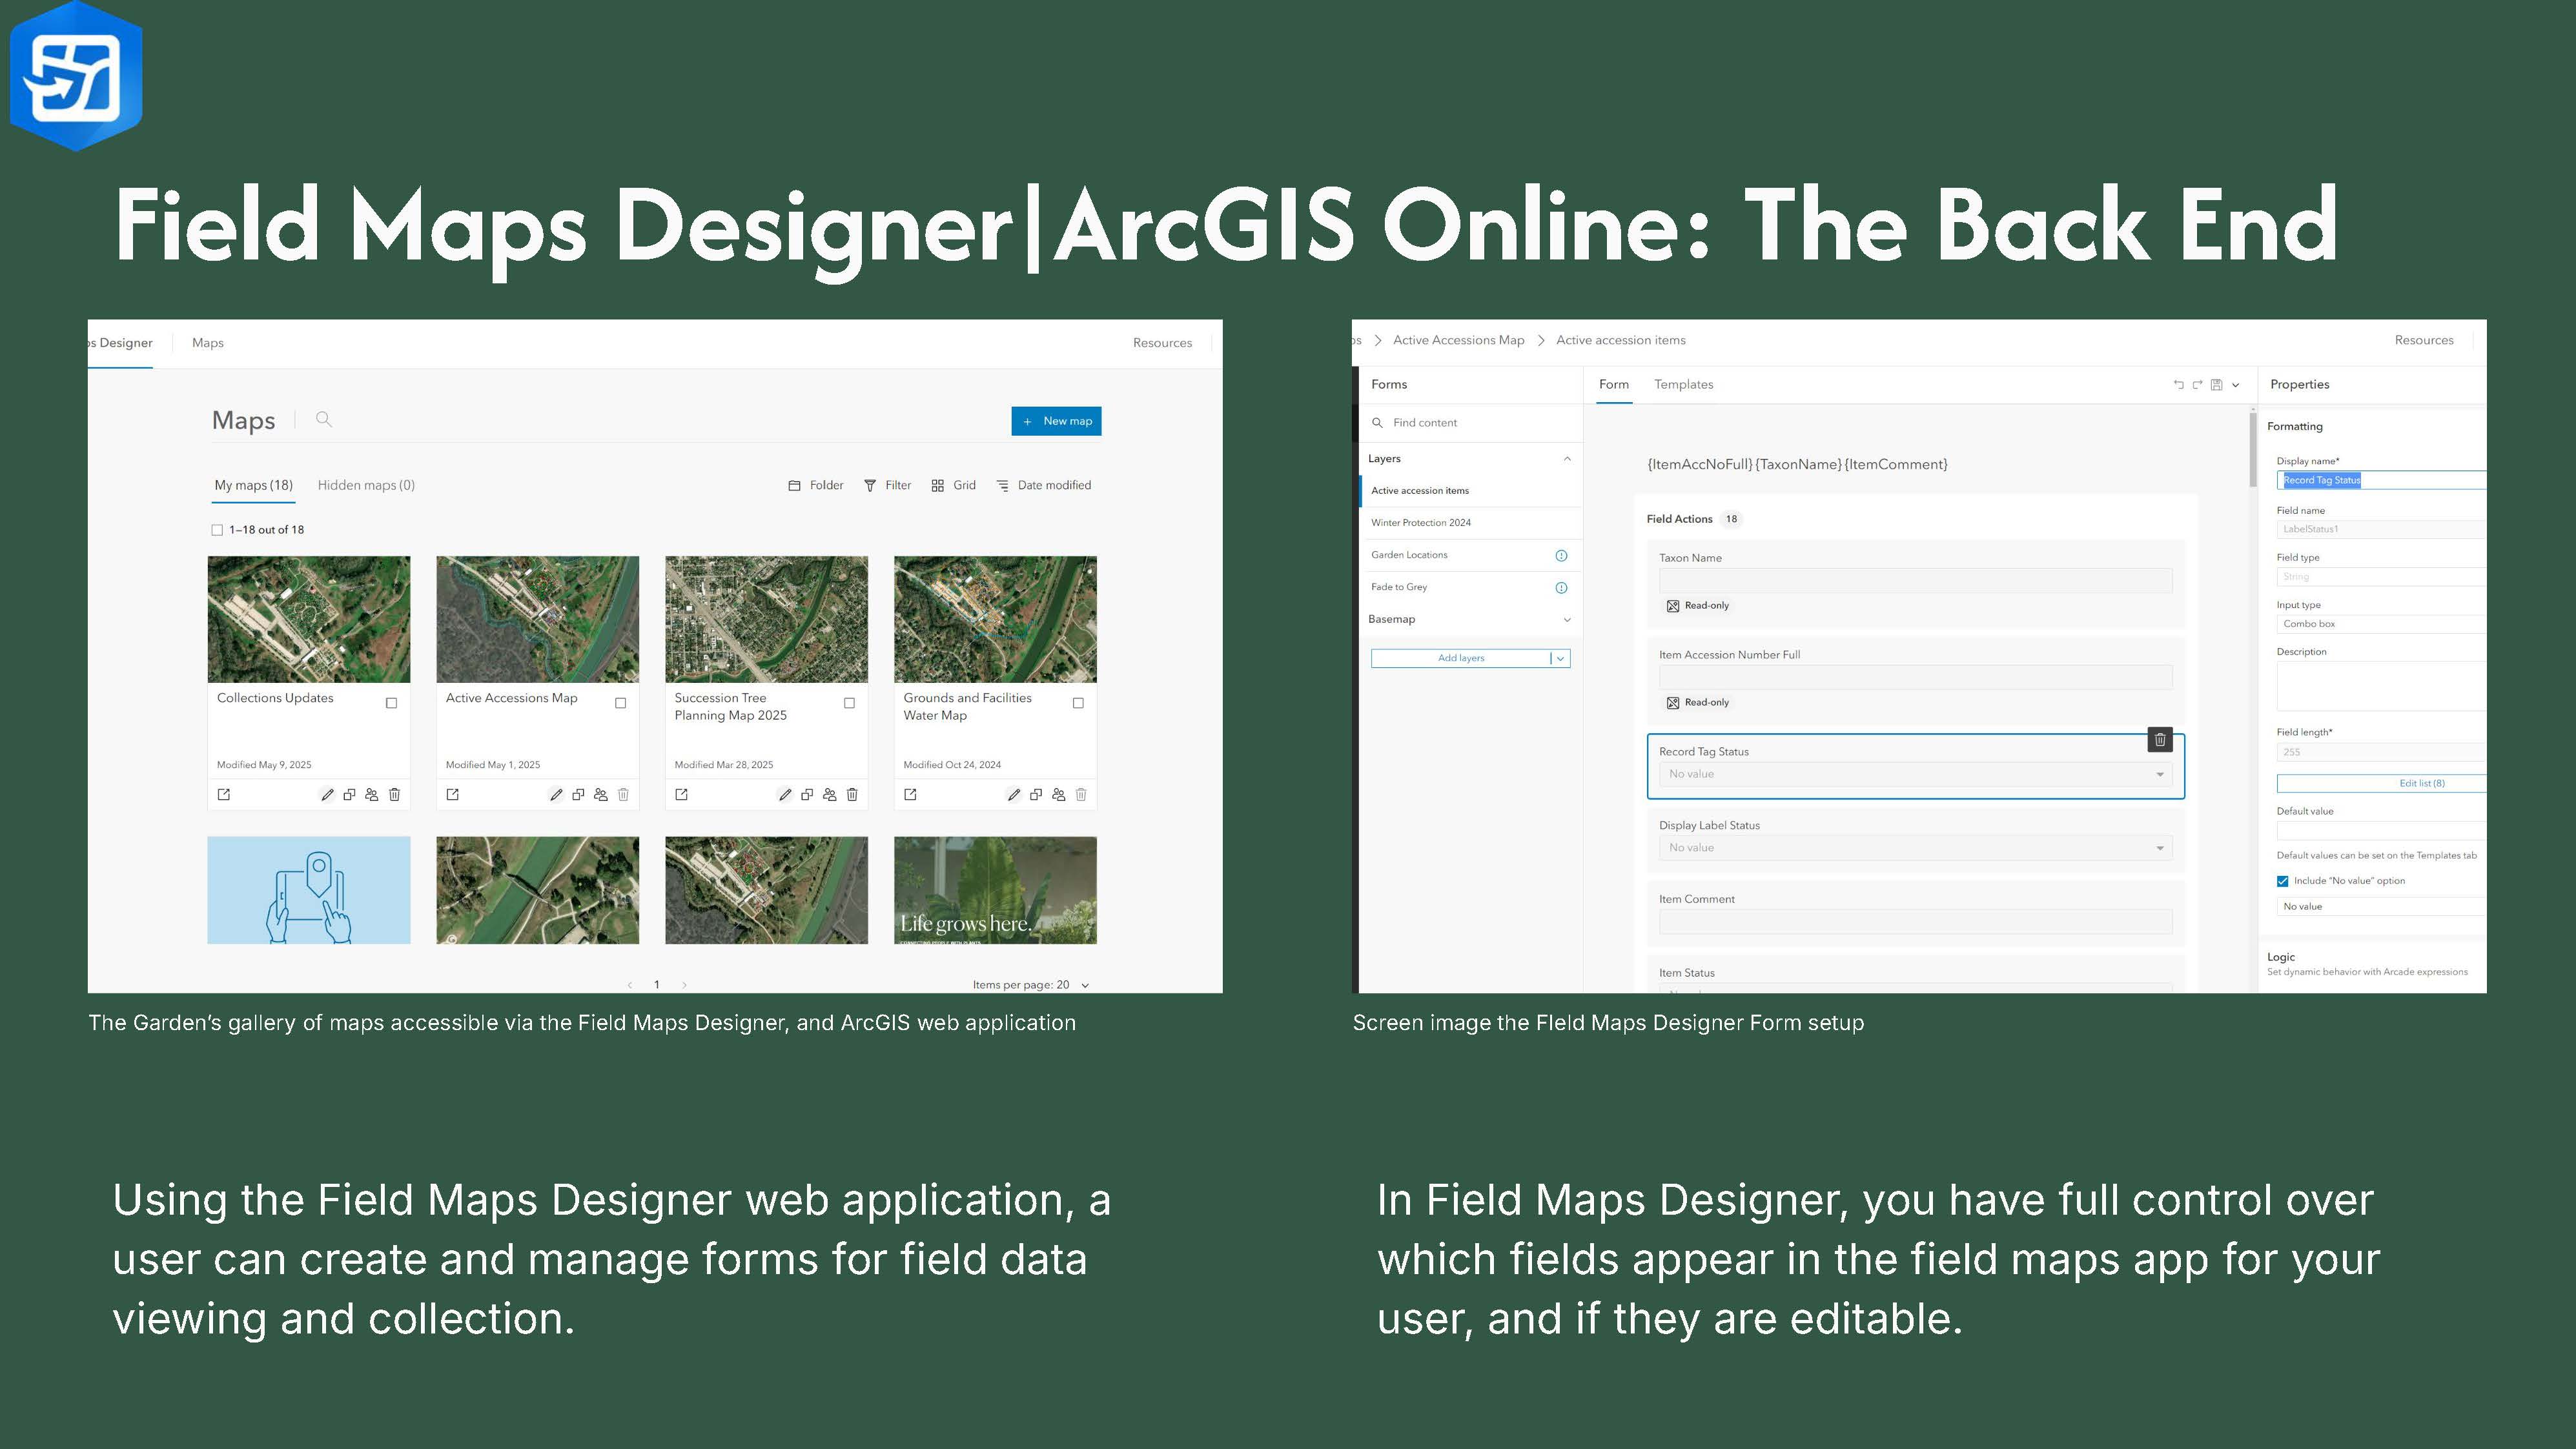
Task: Switch to the Templates tab
Action: 1683,385
